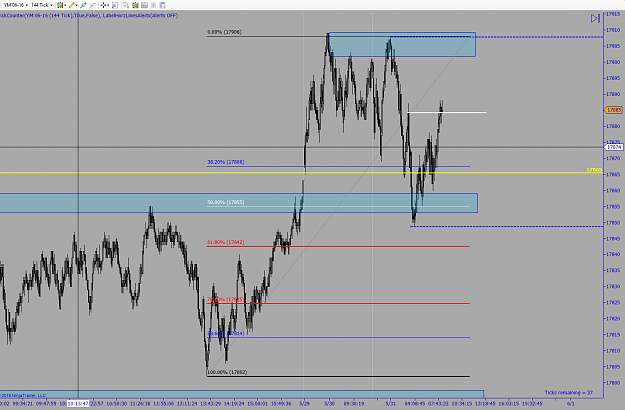The width and height of the screenshot is (625, 410).
Task: Click the indicator label text at chart top
Action: pyautogui.click(x=89, y=16)
